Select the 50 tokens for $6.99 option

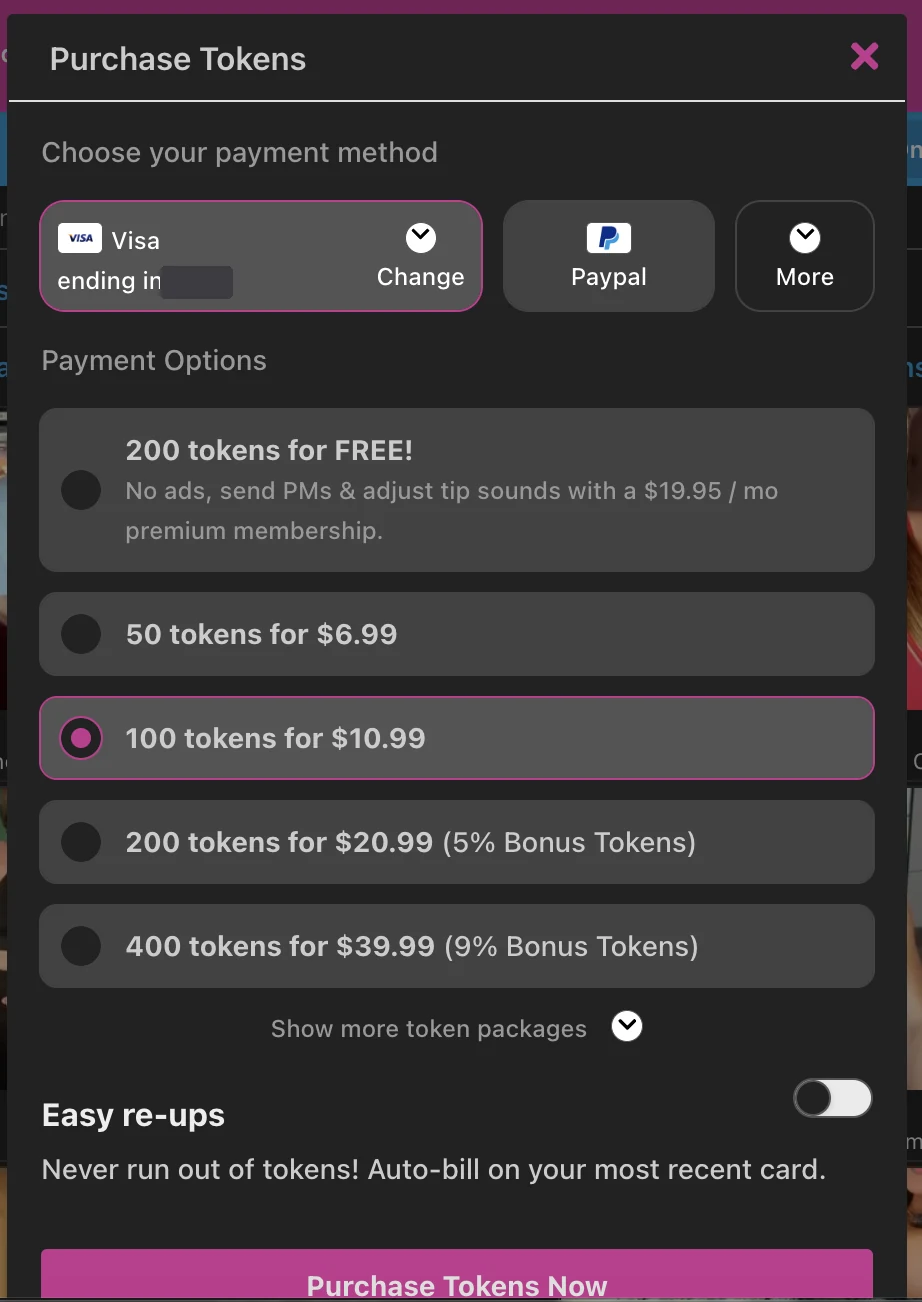coord(457,634)
